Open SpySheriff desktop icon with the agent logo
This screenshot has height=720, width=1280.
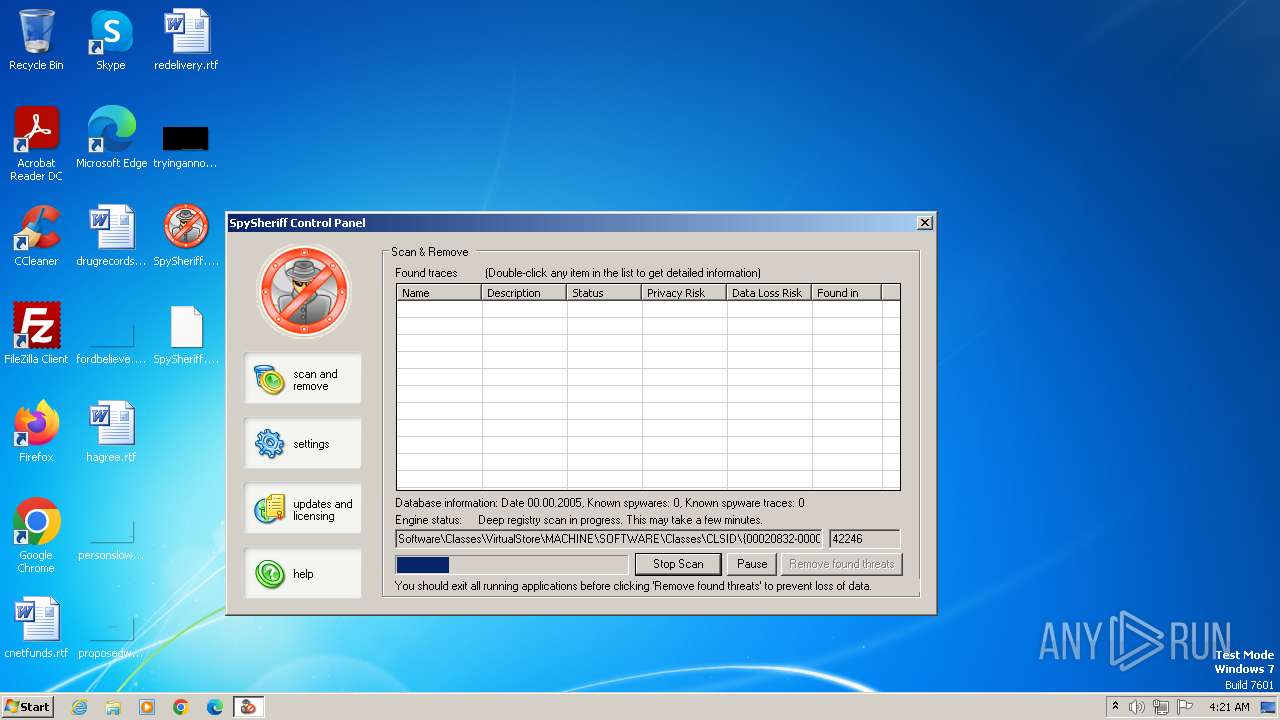coord(186,236)
